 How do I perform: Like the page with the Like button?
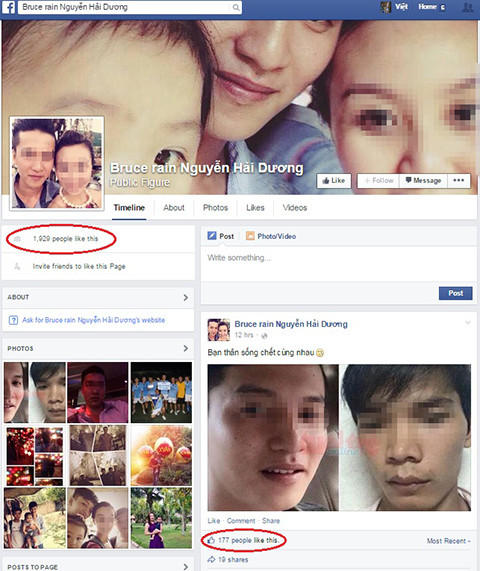[334, 181]
